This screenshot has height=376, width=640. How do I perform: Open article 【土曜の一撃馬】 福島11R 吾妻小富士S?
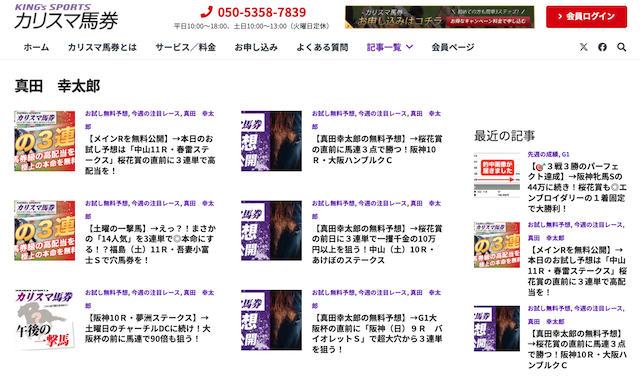coord(150,244)
